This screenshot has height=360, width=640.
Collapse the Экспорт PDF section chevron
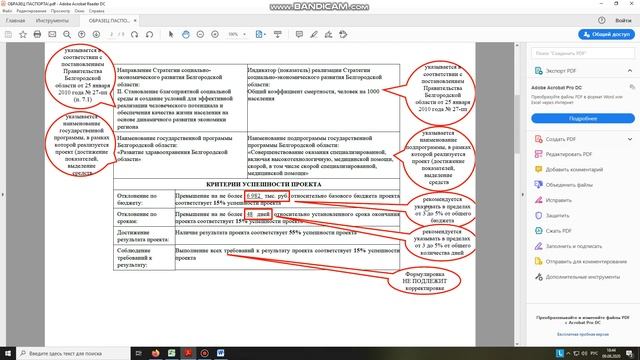pos(630,71)
